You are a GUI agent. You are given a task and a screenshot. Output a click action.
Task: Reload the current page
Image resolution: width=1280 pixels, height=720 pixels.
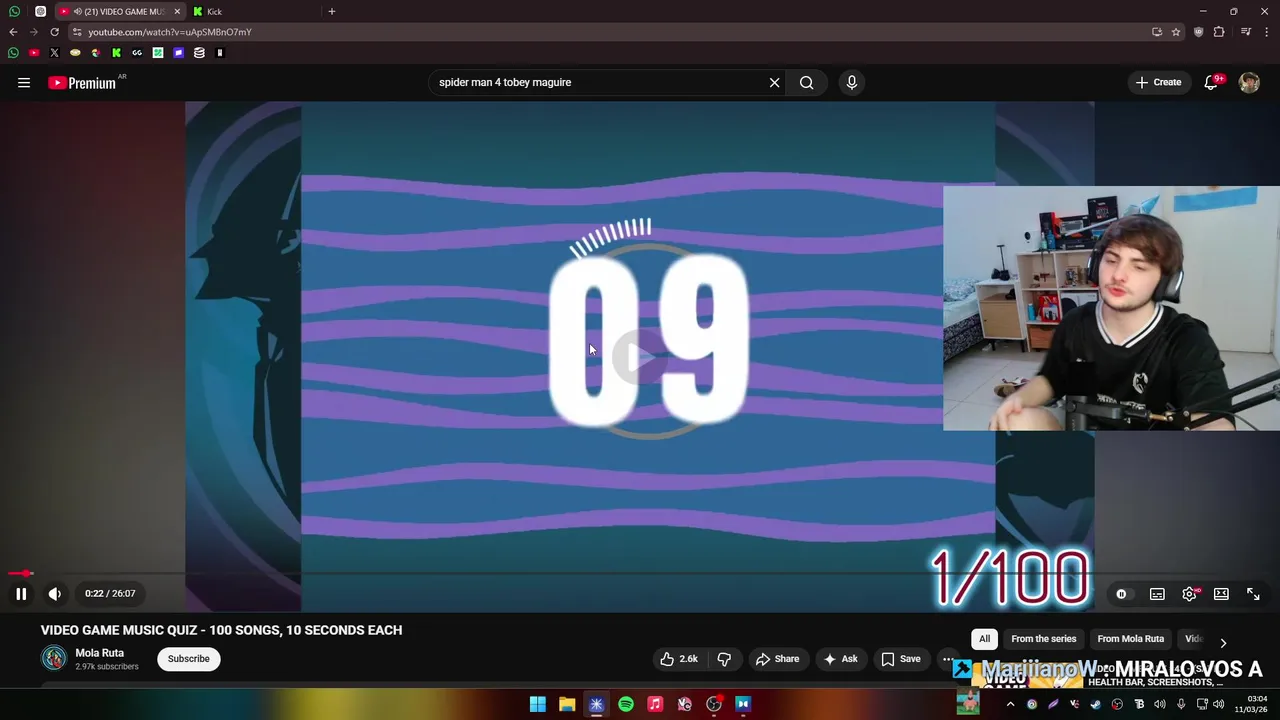[x=54, y=32]
